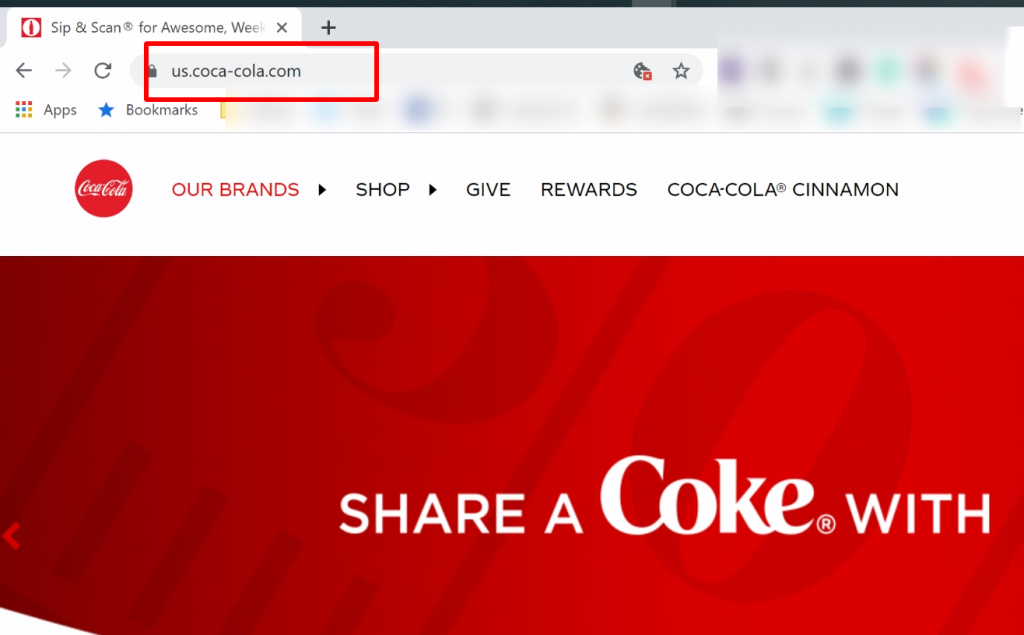Click the Coca-Cola logo icon
The width and height of the screenshot is (1024, 635).
click(103, 187)
